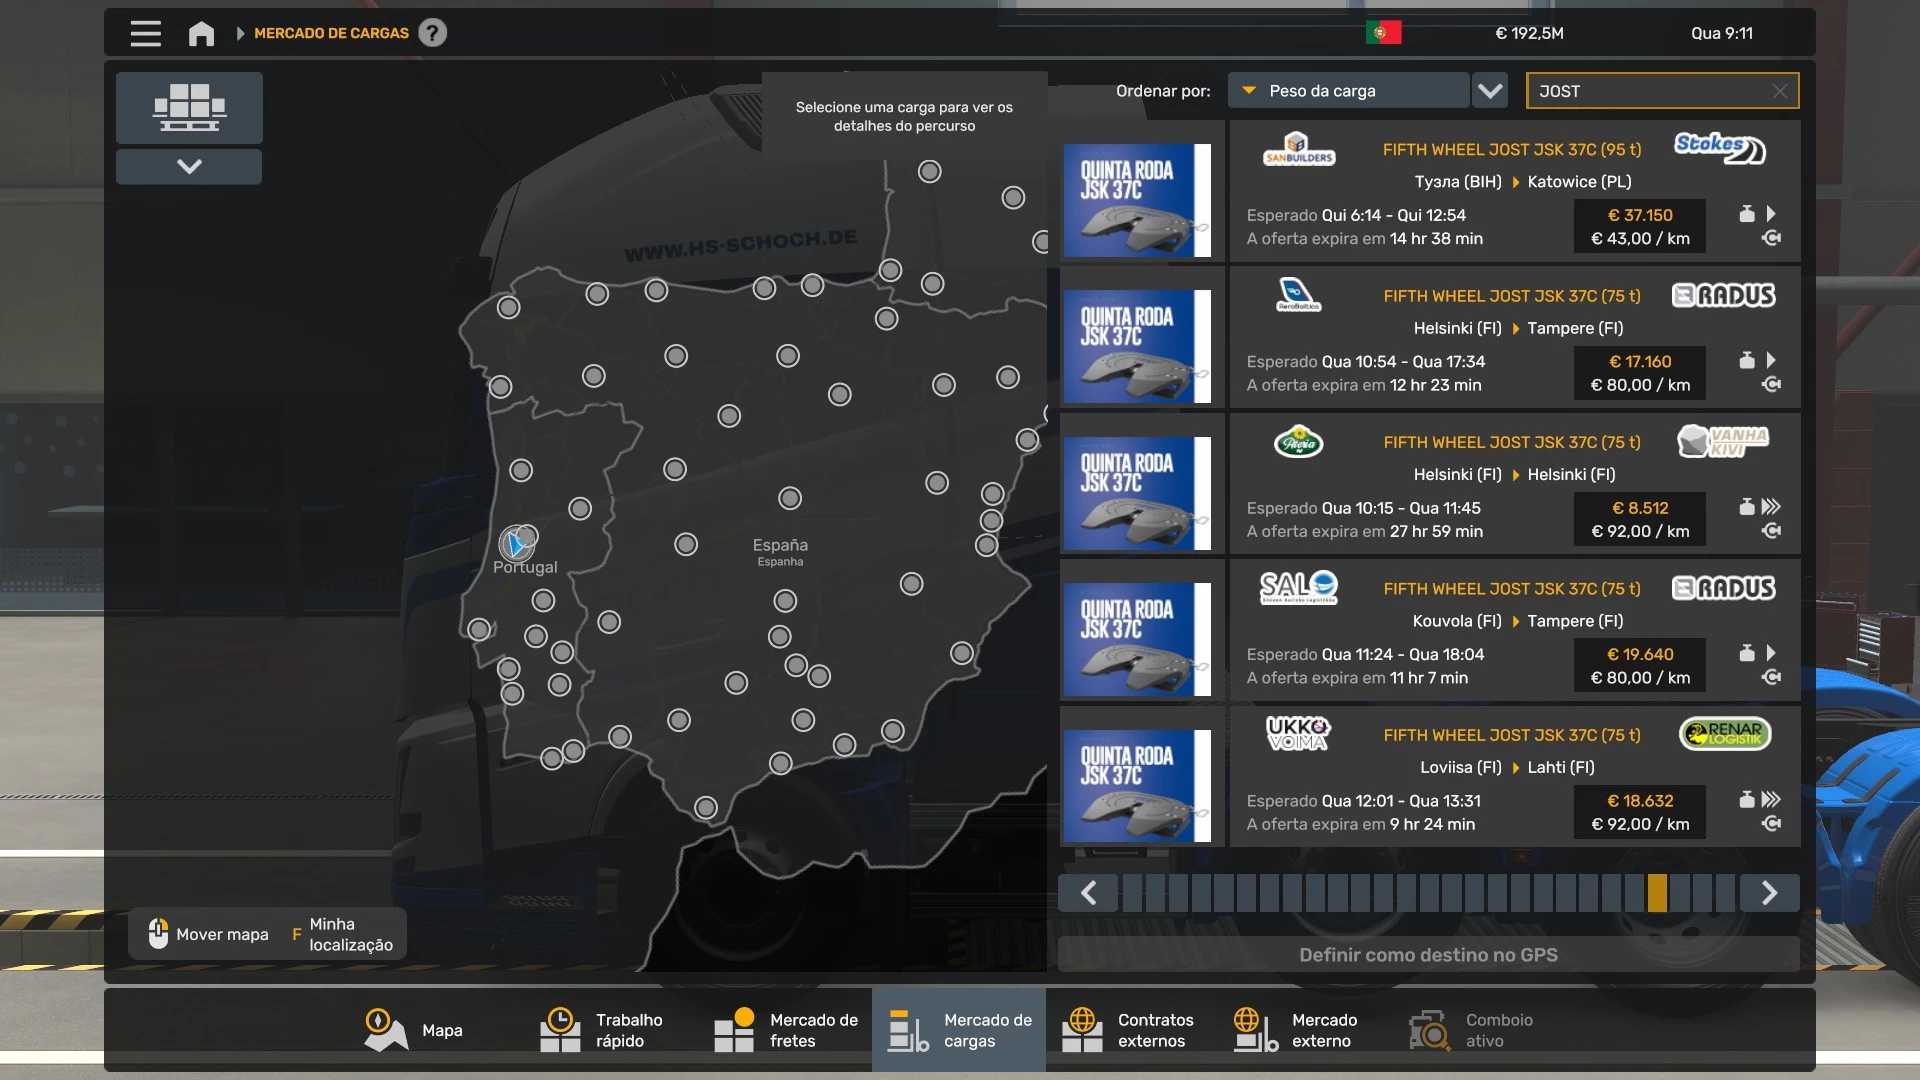Go to the previous page of jobs
Screen dimensions: 1920x1080
point(1089,893)
